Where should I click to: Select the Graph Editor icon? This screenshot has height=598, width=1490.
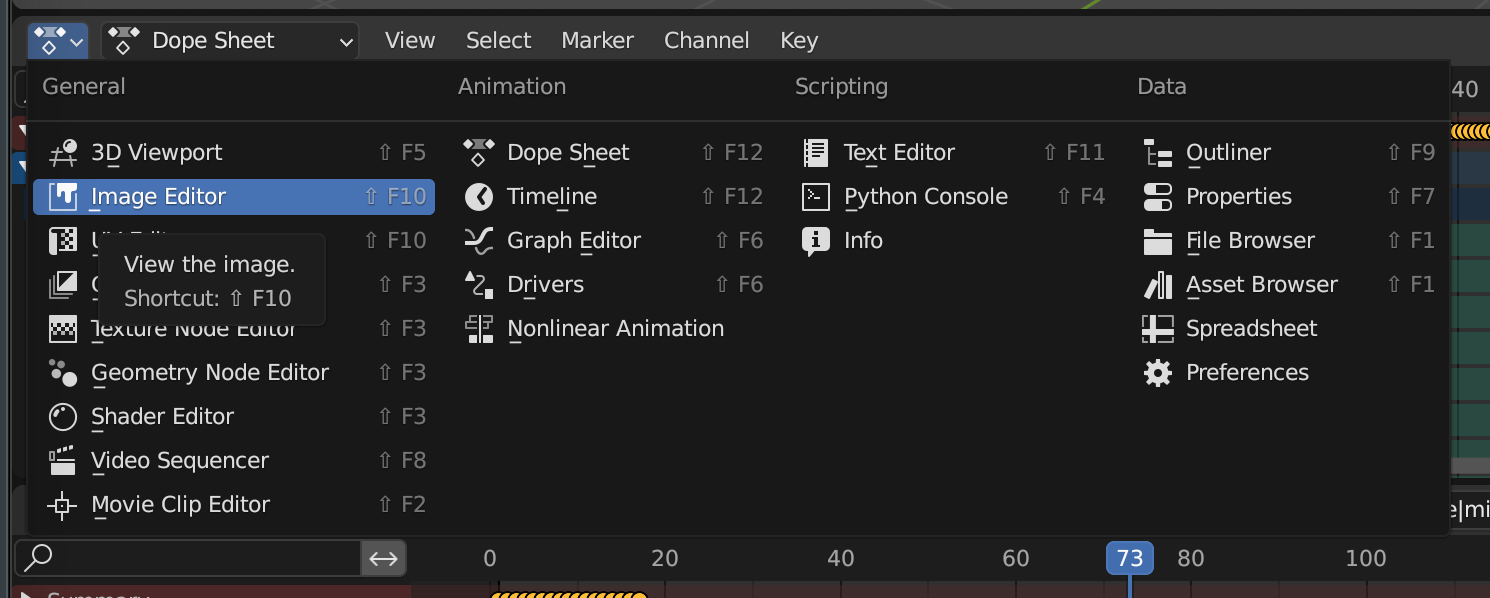(479, 241)
